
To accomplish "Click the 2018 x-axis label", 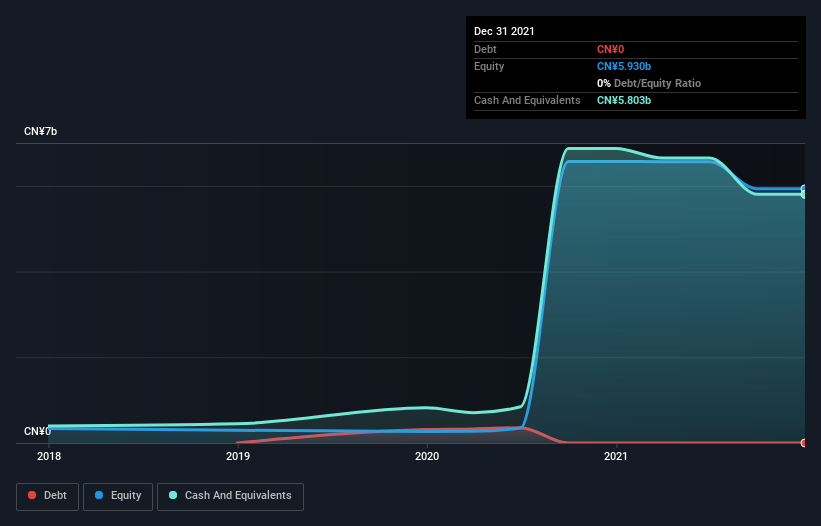I will 49,456.
